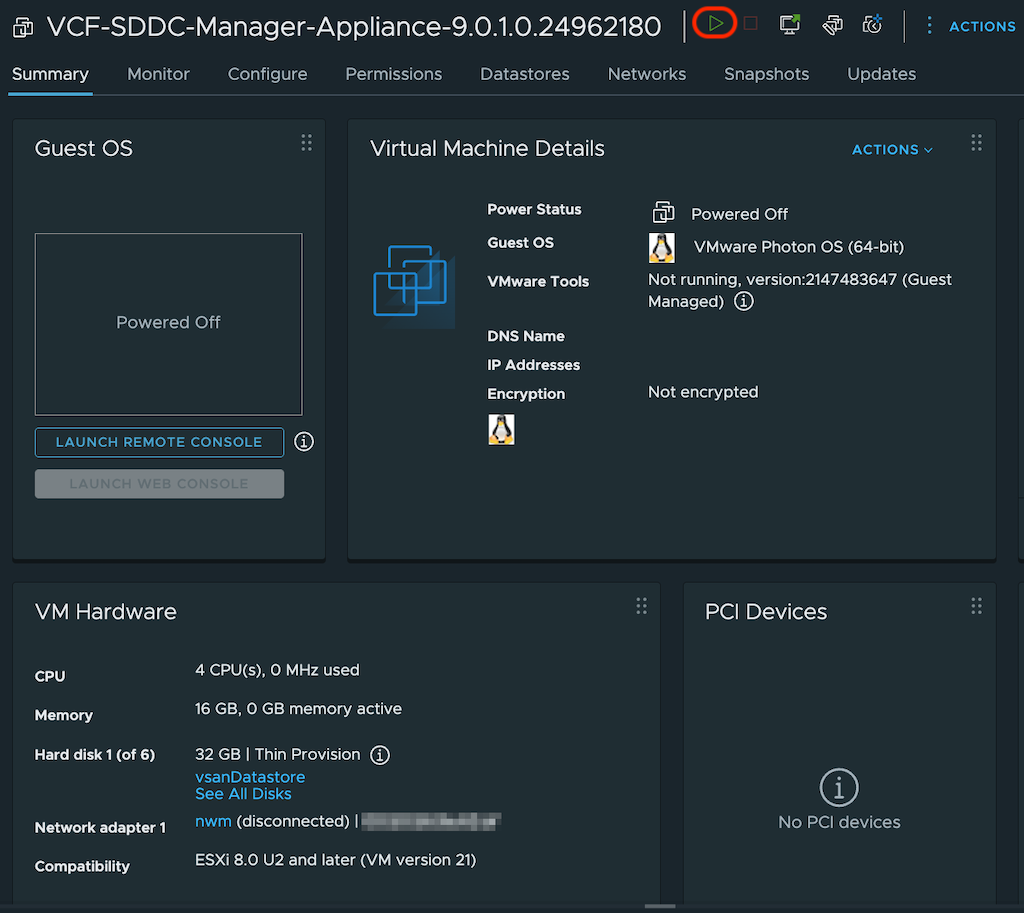Click the "4 CPU(s), 0 MHz used" value
1024x913 pixels.
277,671
